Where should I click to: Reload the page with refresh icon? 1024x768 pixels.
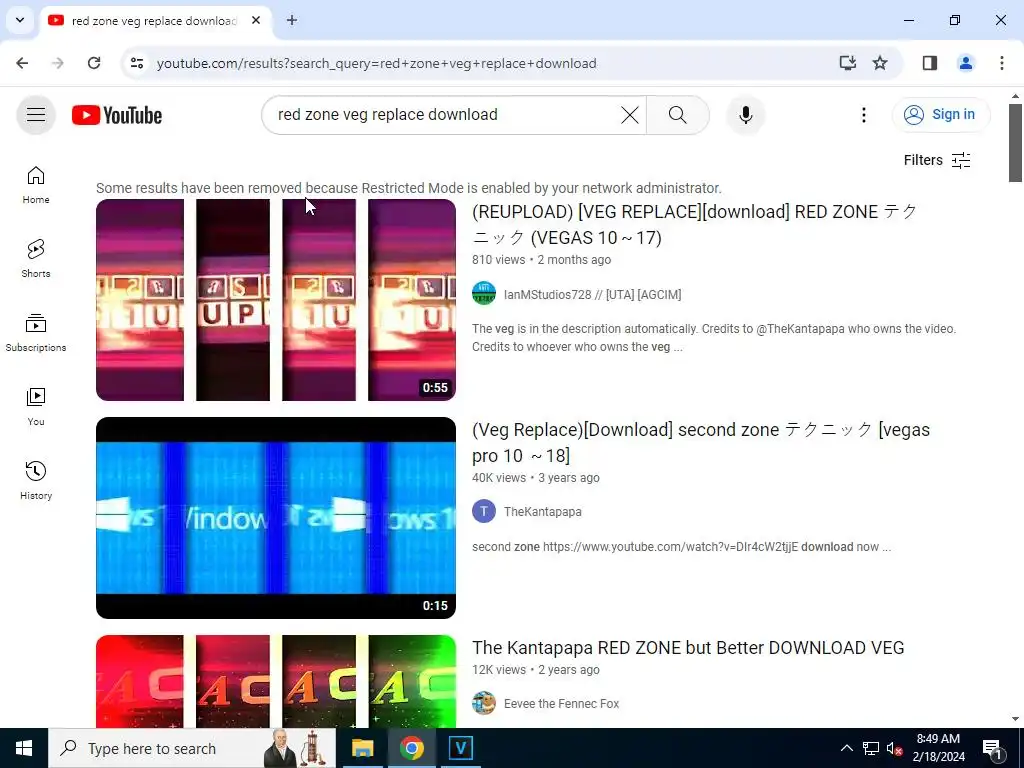point(94,63)
